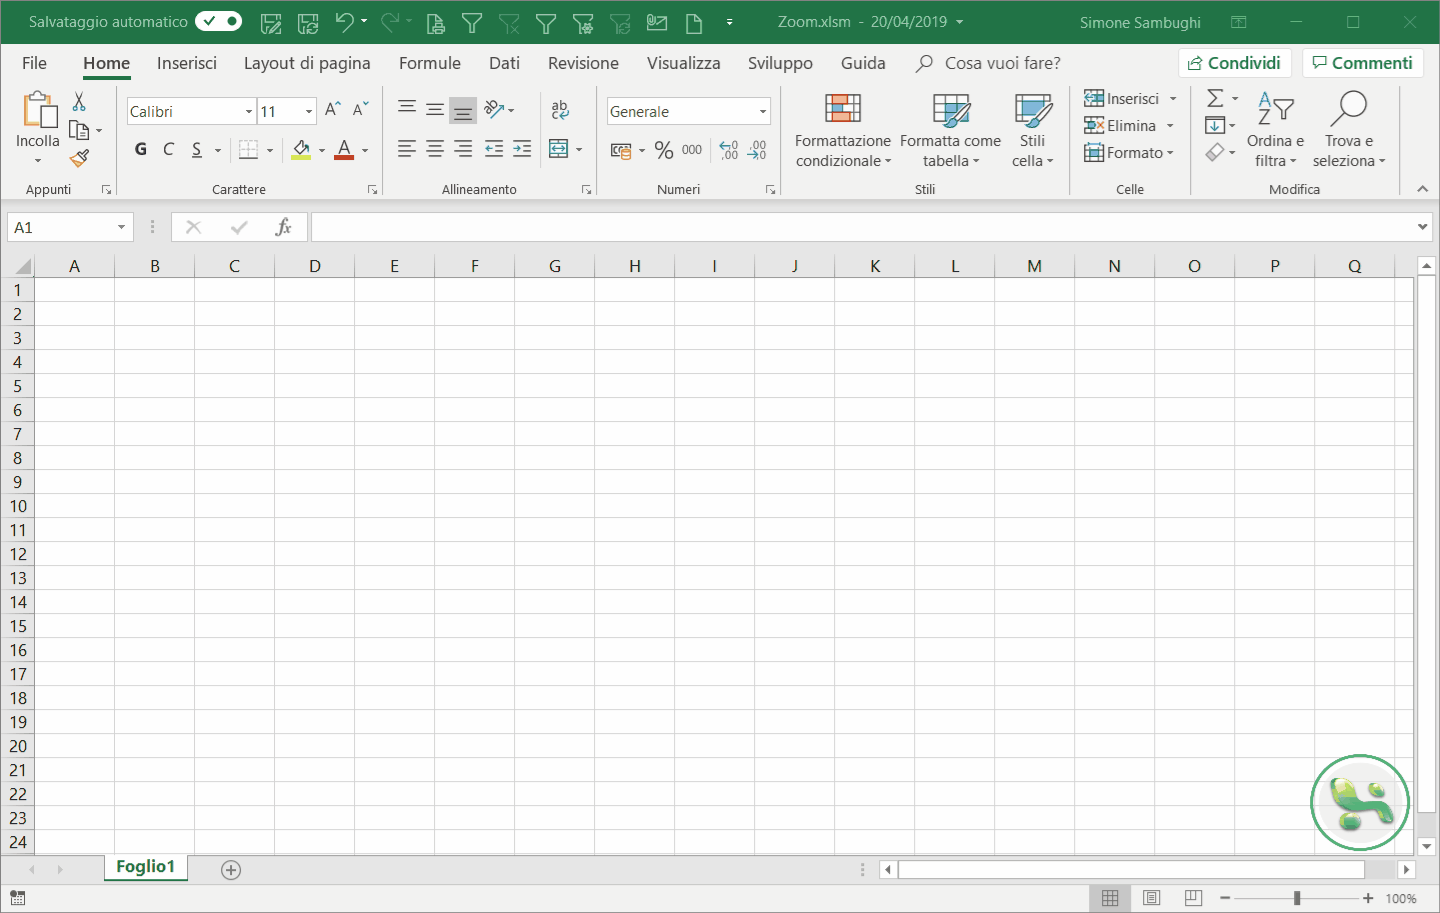Click the increase decimal icon

[x=728, y=149]
